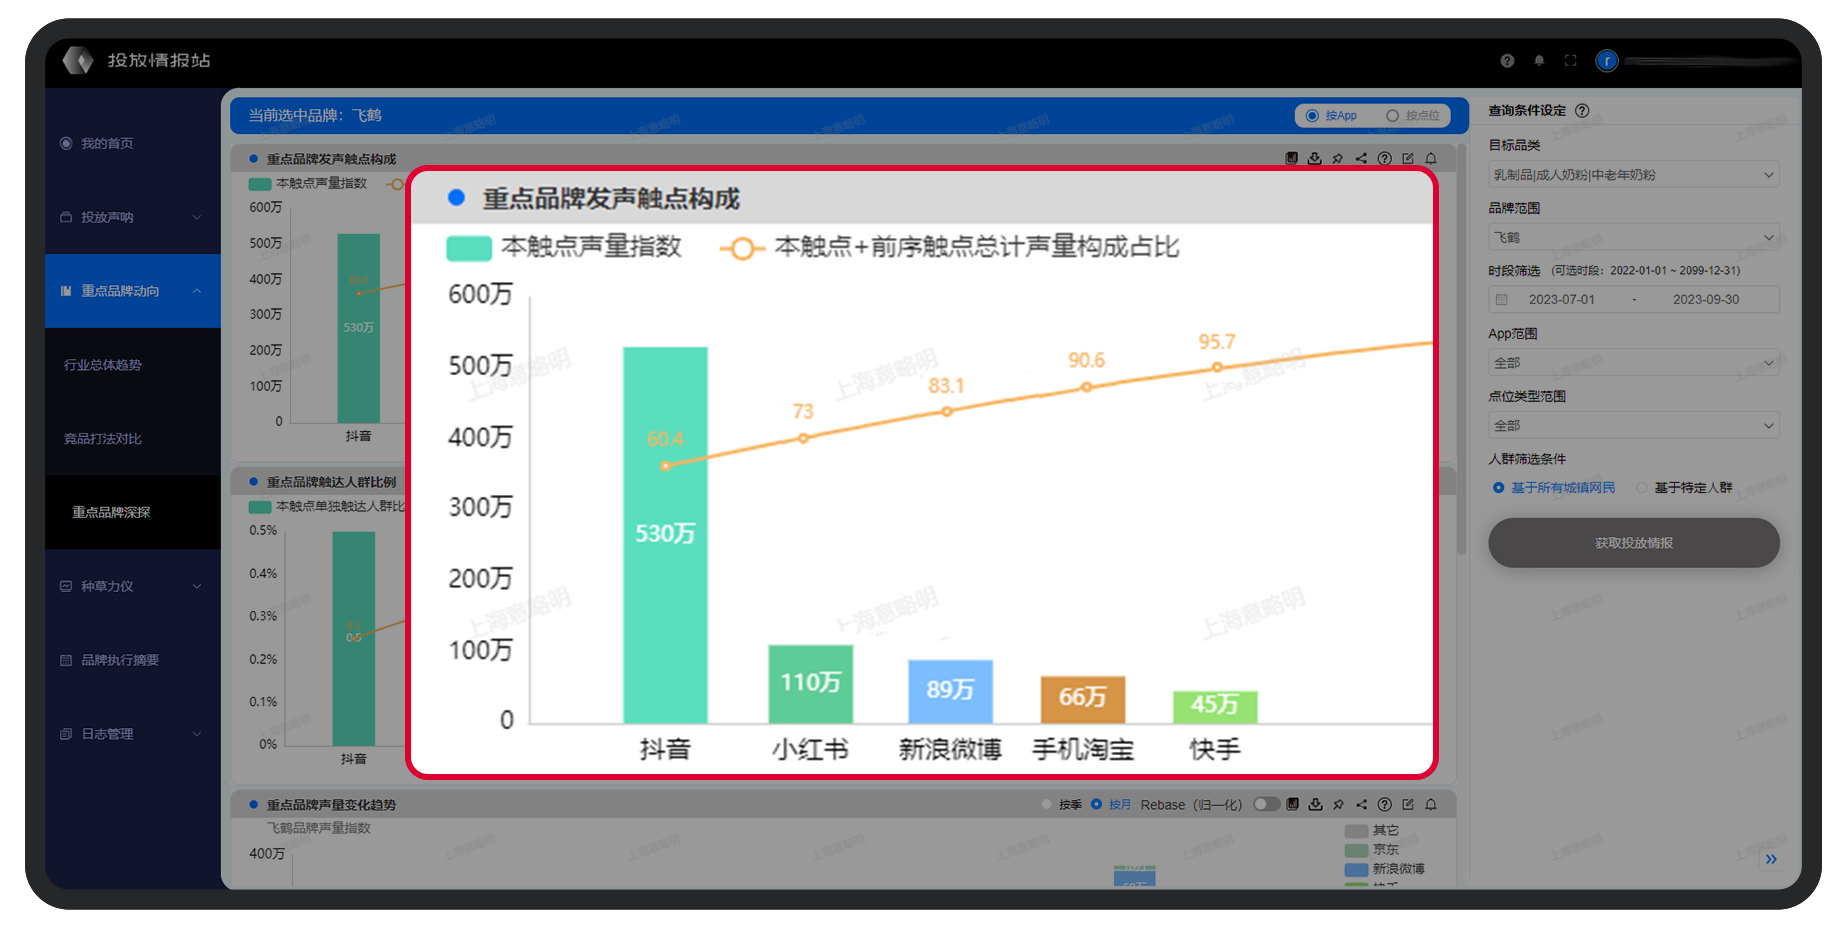This screenshot has width=1847, height=927.
Task: Expand the 种草力仪 sidebar menu
Action: point(133,586)
